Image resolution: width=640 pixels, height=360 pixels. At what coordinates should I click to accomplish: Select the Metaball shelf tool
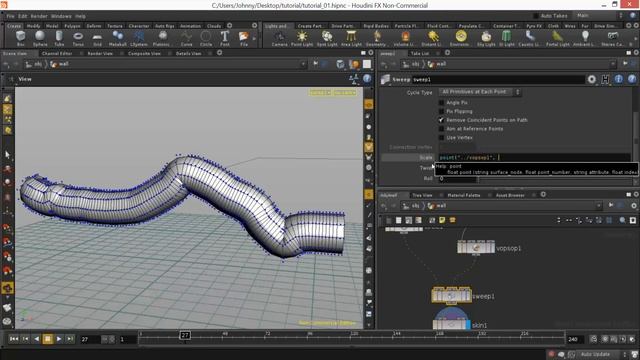point(118,38)
